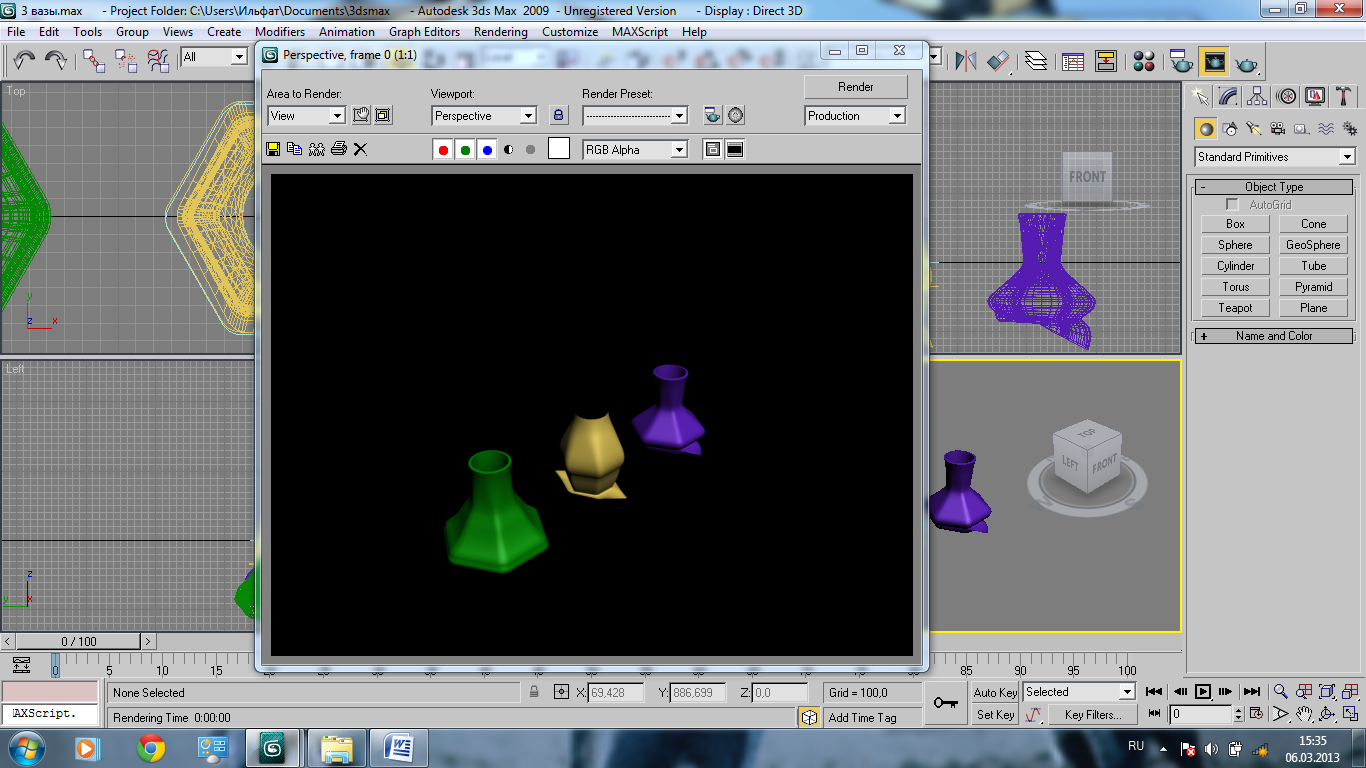This screenshot has height=768, width=1366.
Task: Click the Unlink Selection icon
Action: pyautogui.click(x=126, y=61)
